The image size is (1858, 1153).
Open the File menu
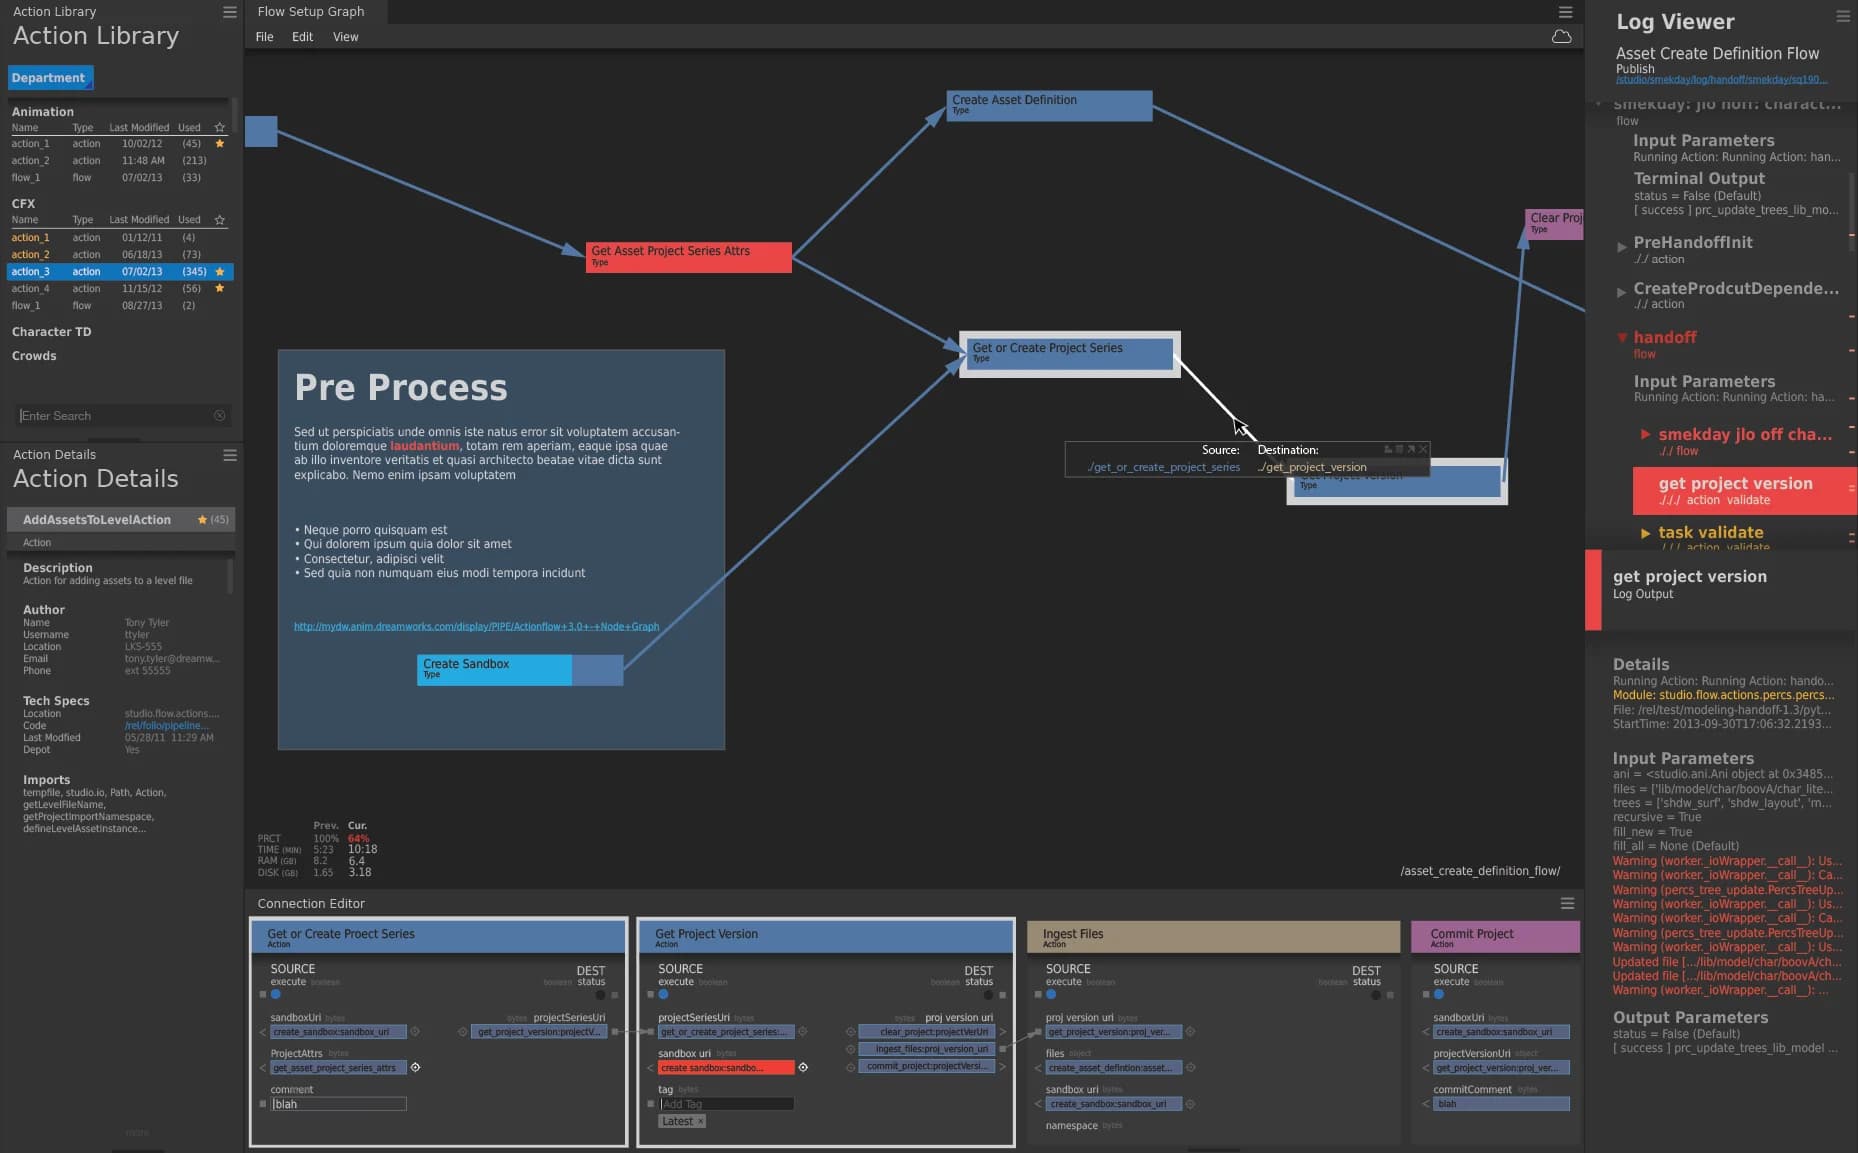coord(264,37)
